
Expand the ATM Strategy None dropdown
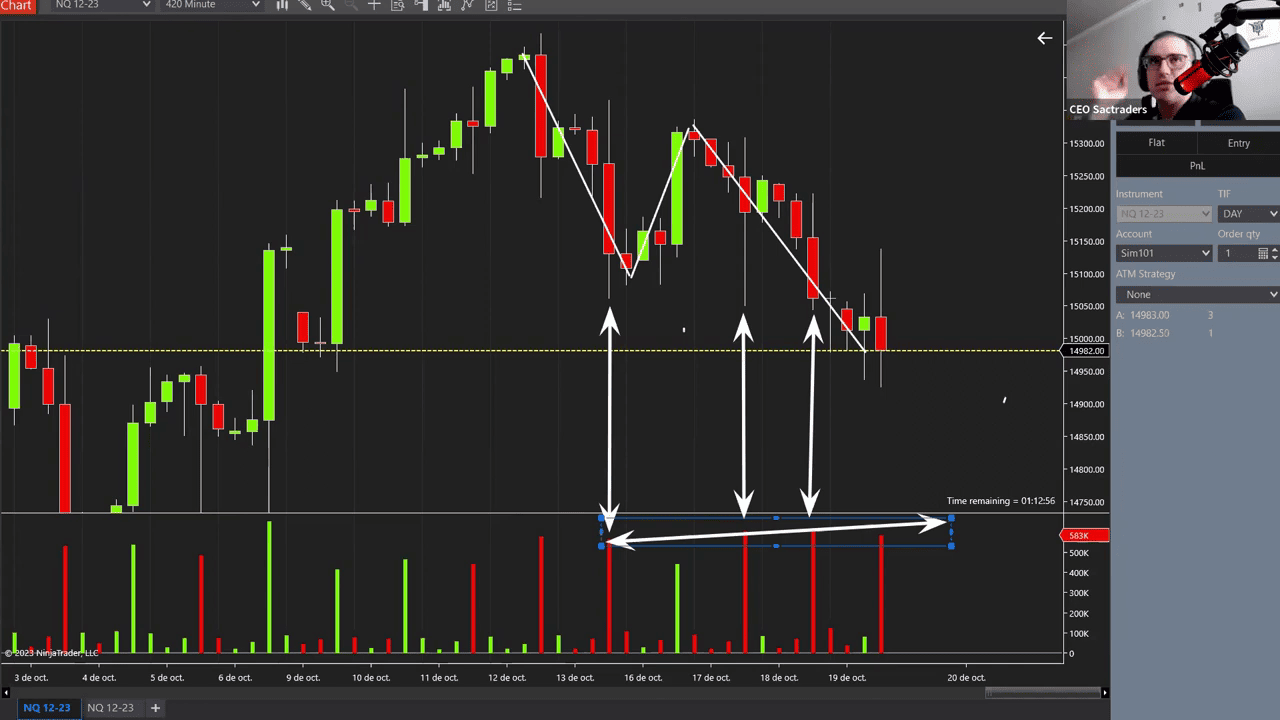pos(1197,294)
